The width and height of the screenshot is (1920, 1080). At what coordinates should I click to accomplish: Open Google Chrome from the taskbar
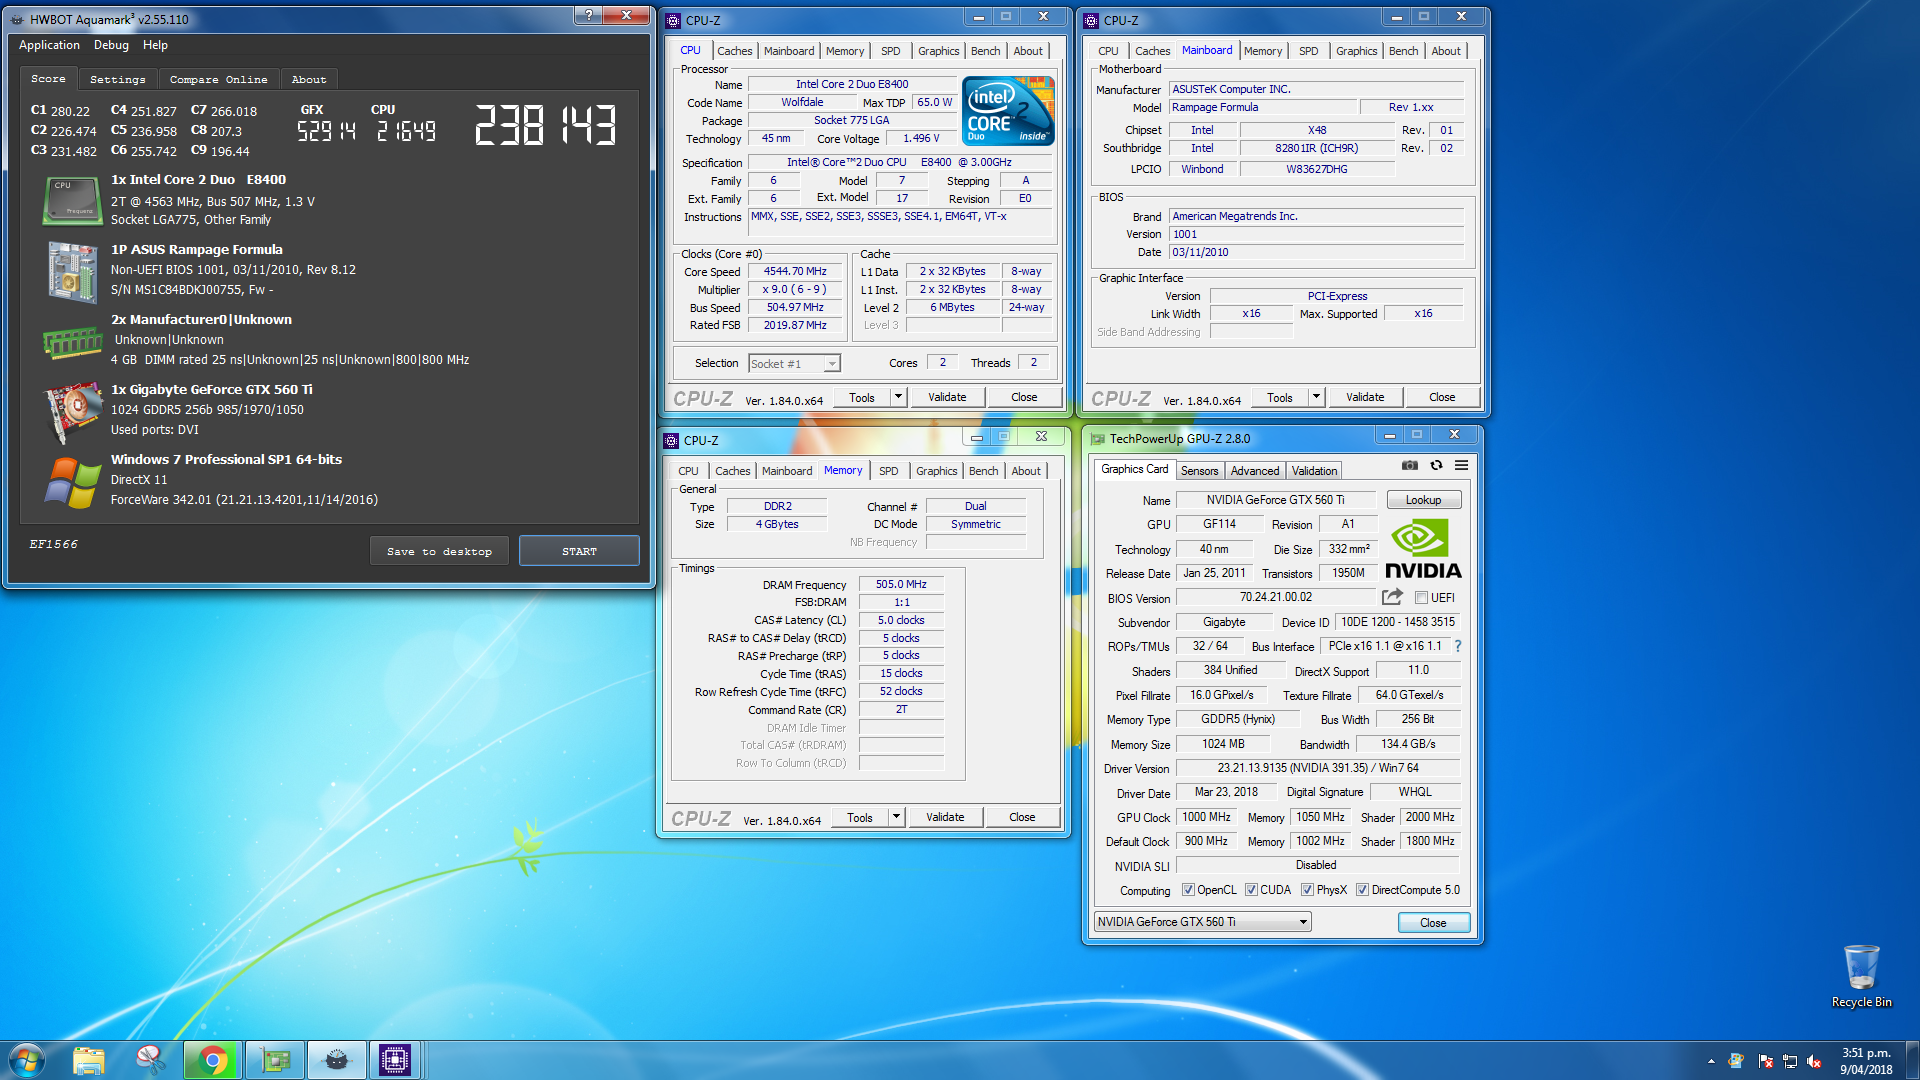tap(212, 1060)
